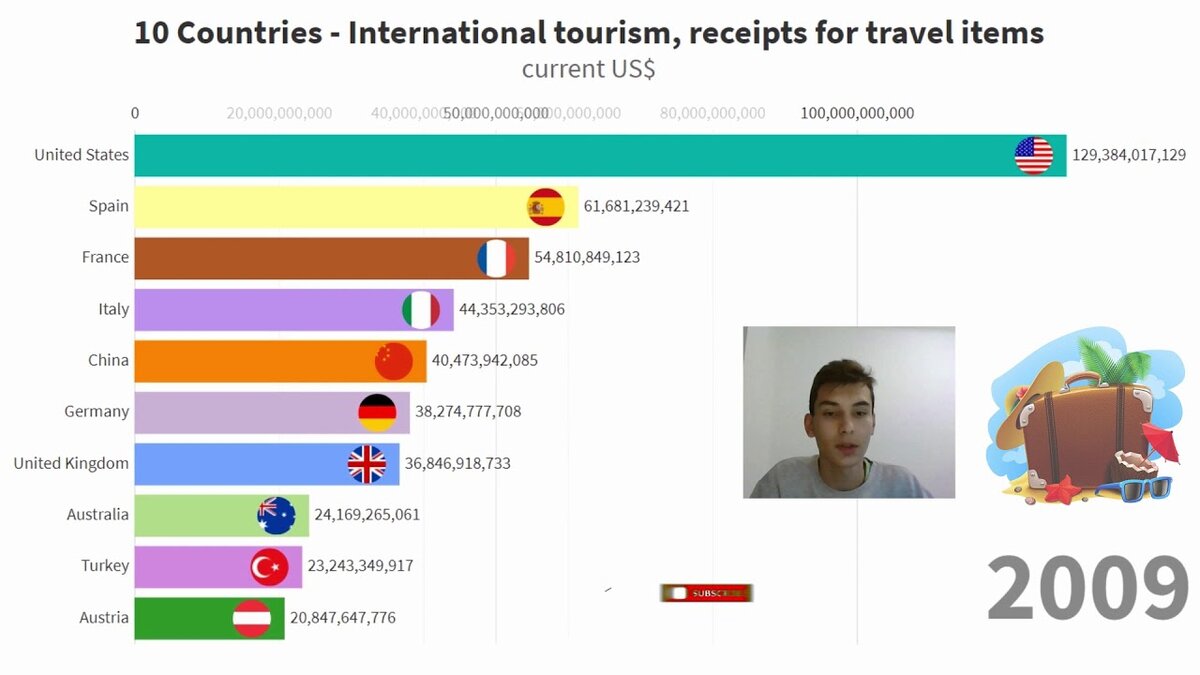Click the 100,000,000,000 axis label
The height and width of the screenshot is (675, 1200).
pos(857,113)
